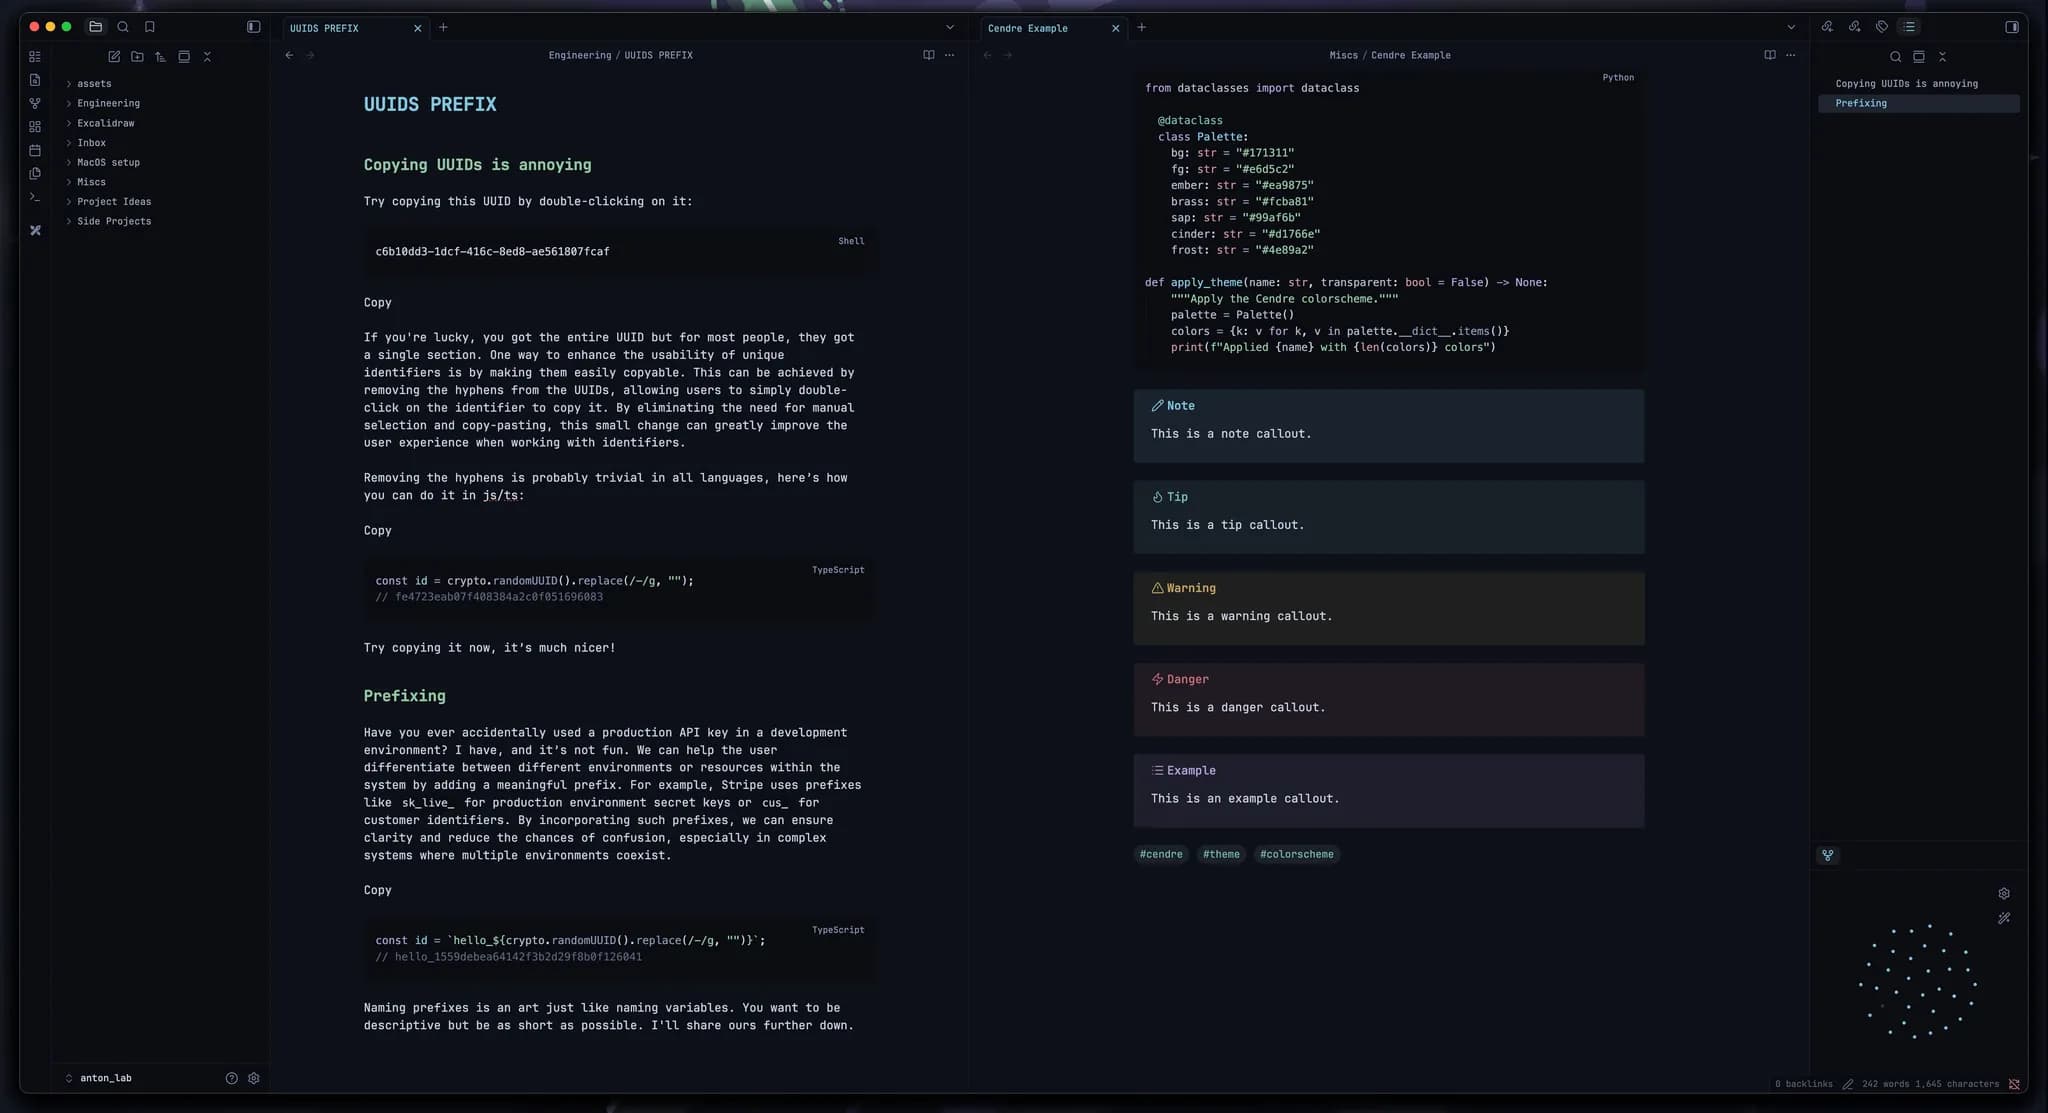The height and width of the screenshot is (1113, 2048).
Task: Create a new note with the pencil icon
Action: point(114,57)
